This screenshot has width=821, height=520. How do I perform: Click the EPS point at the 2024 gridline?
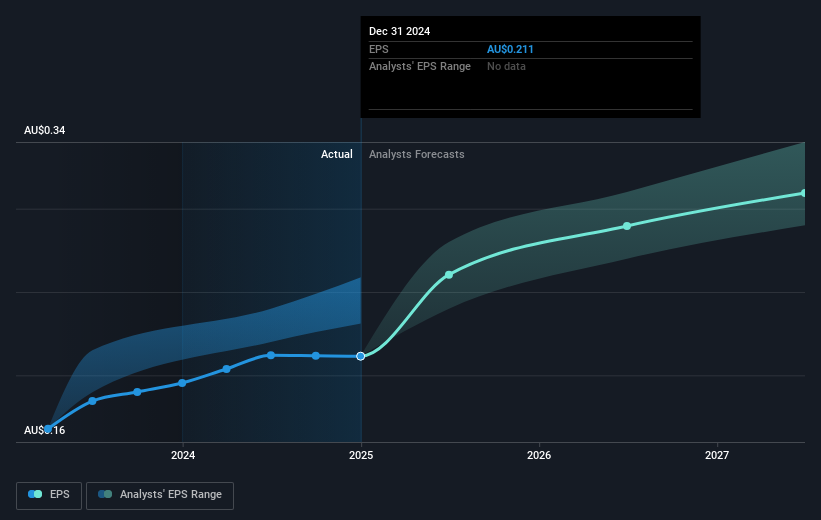click(x=182, y=383)
